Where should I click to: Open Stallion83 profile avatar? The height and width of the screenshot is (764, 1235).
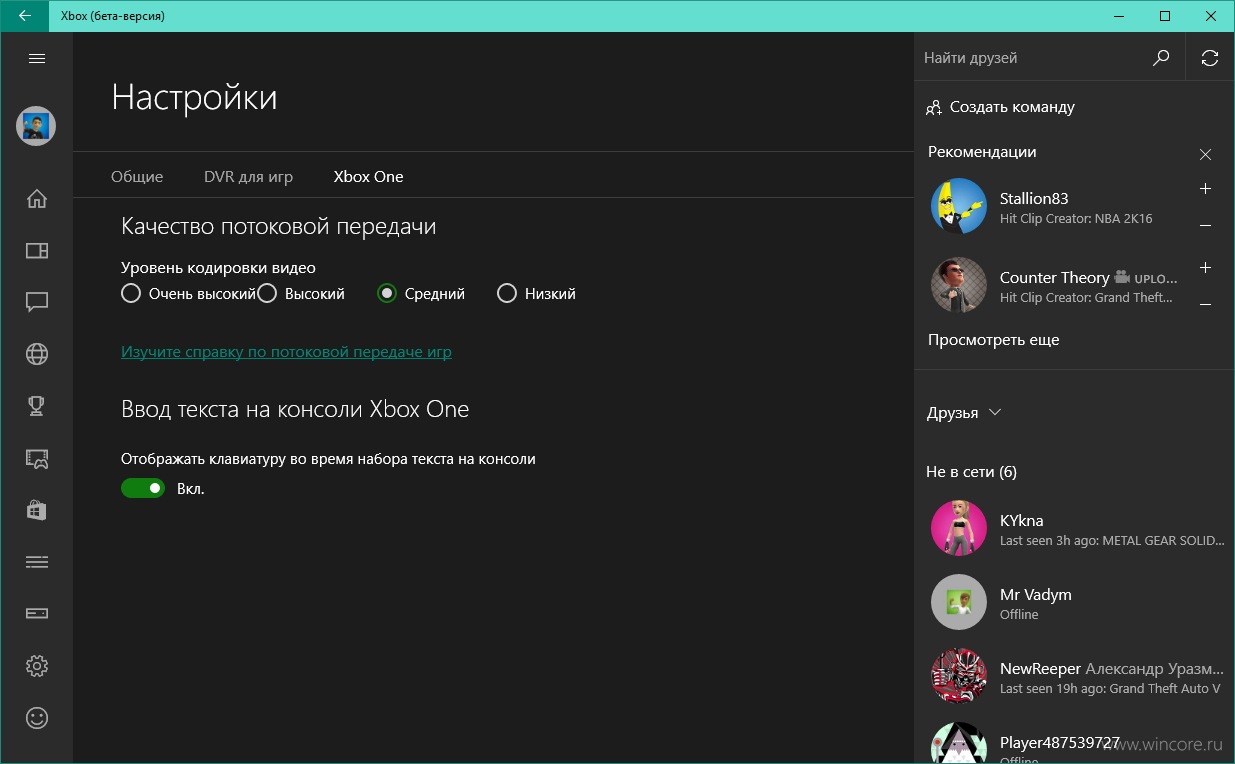pos(959,207)
